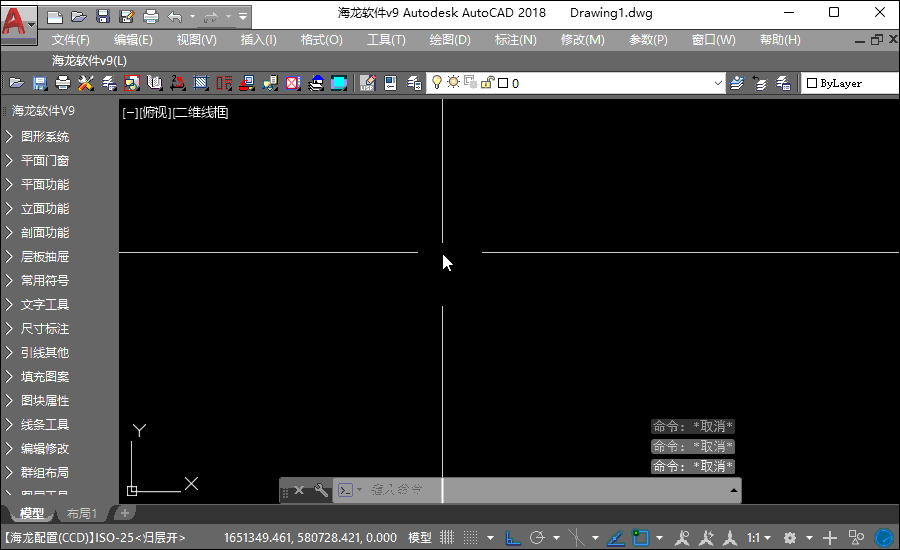The image size is (900, 550).
Task: Click the 俯视 view control label
Action: pyautogui.click(x=155, y=113)
